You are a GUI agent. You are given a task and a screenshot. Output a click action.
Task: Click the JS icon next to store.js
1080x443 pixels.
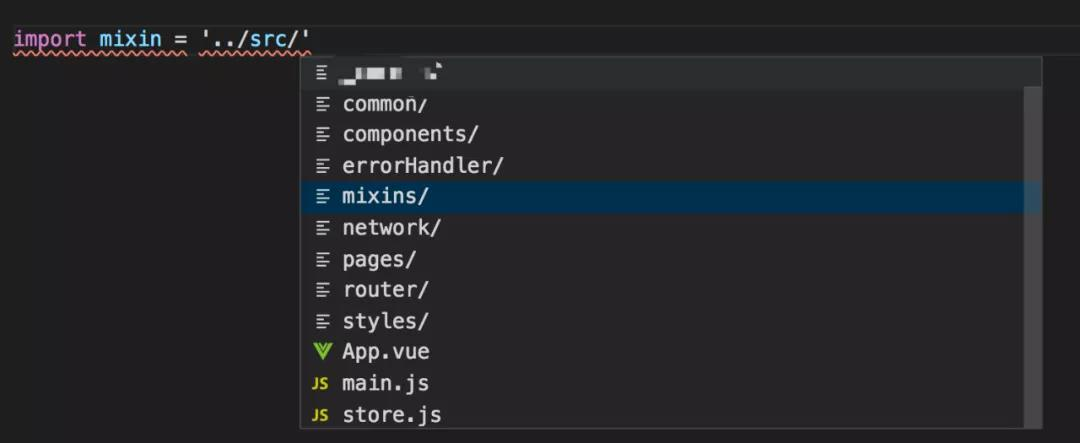click(320, 415)
